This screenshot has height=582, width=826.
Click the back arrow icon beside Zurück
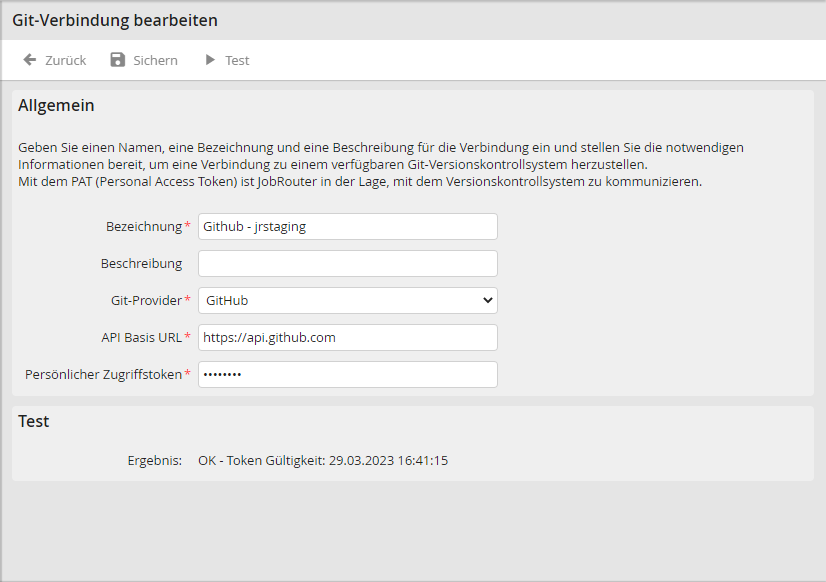[30, 60]
